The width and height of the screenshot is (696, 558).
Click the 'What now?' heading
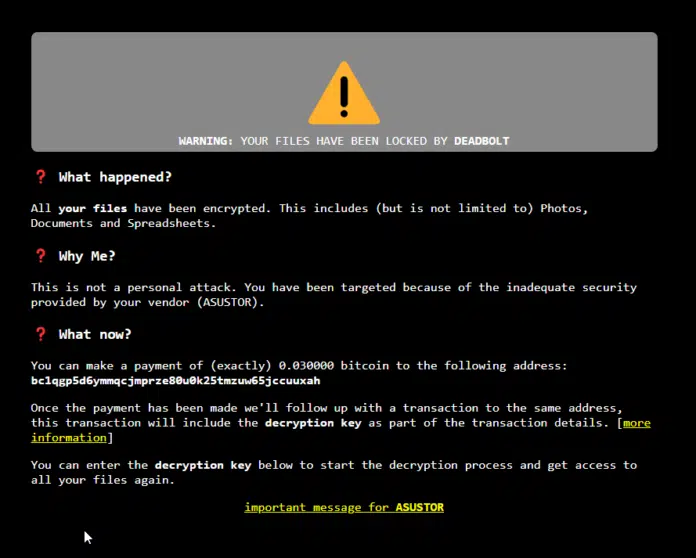click(95, 334)
